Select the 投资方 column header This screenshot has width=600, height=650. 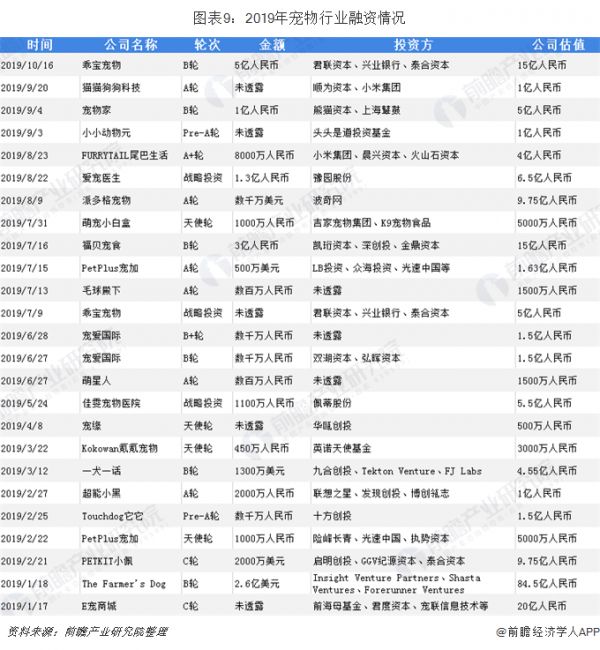413,45
